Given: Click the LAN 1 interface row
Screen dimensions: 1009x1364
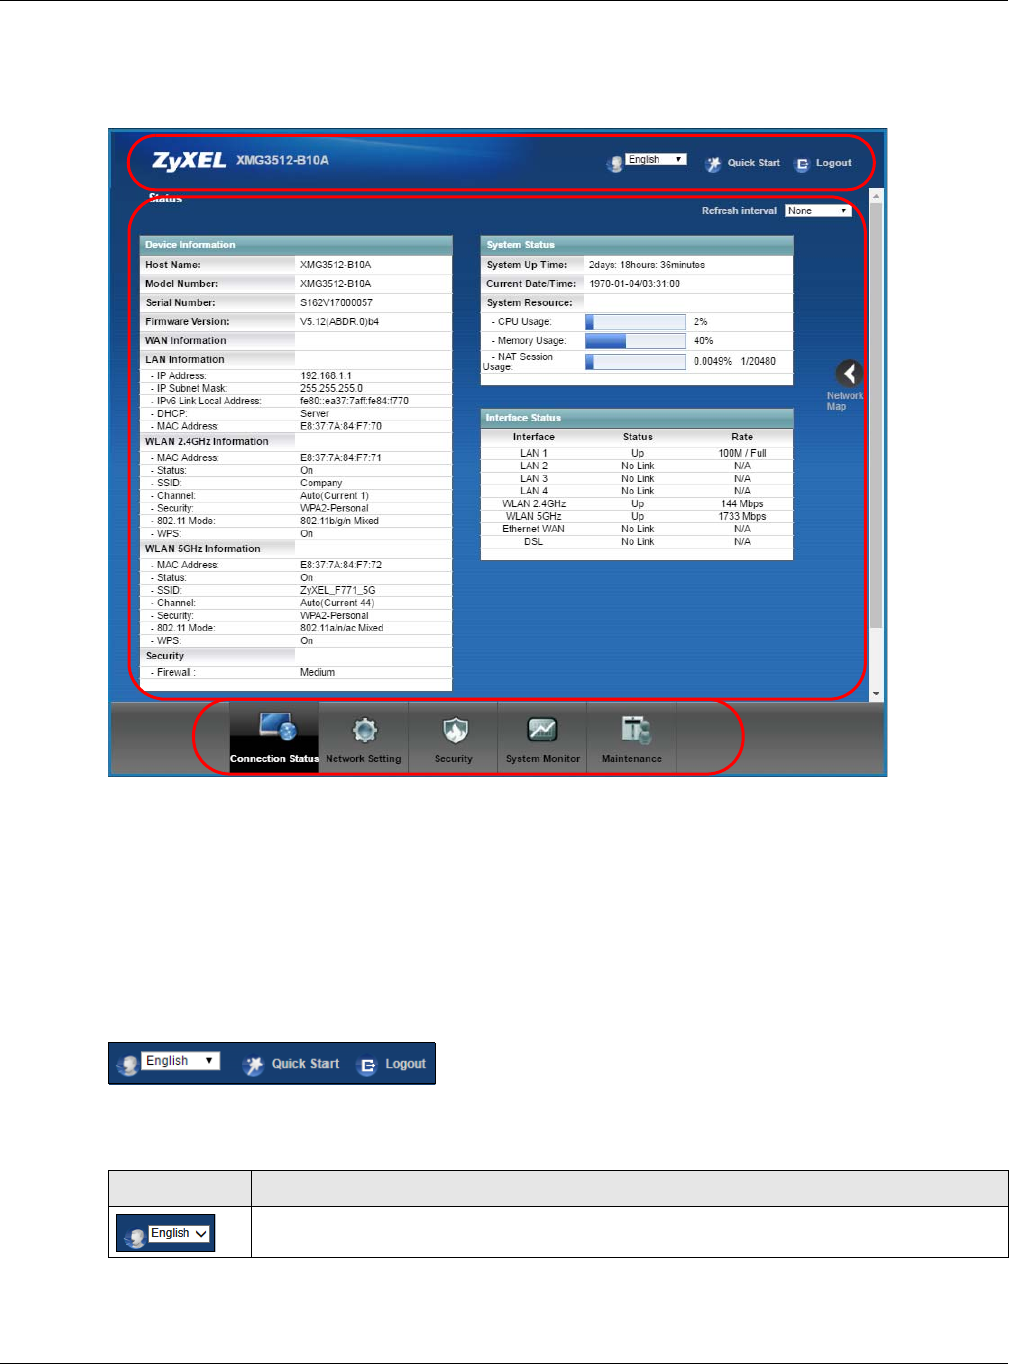Looking at the screenshot, I should coord(637,453).
